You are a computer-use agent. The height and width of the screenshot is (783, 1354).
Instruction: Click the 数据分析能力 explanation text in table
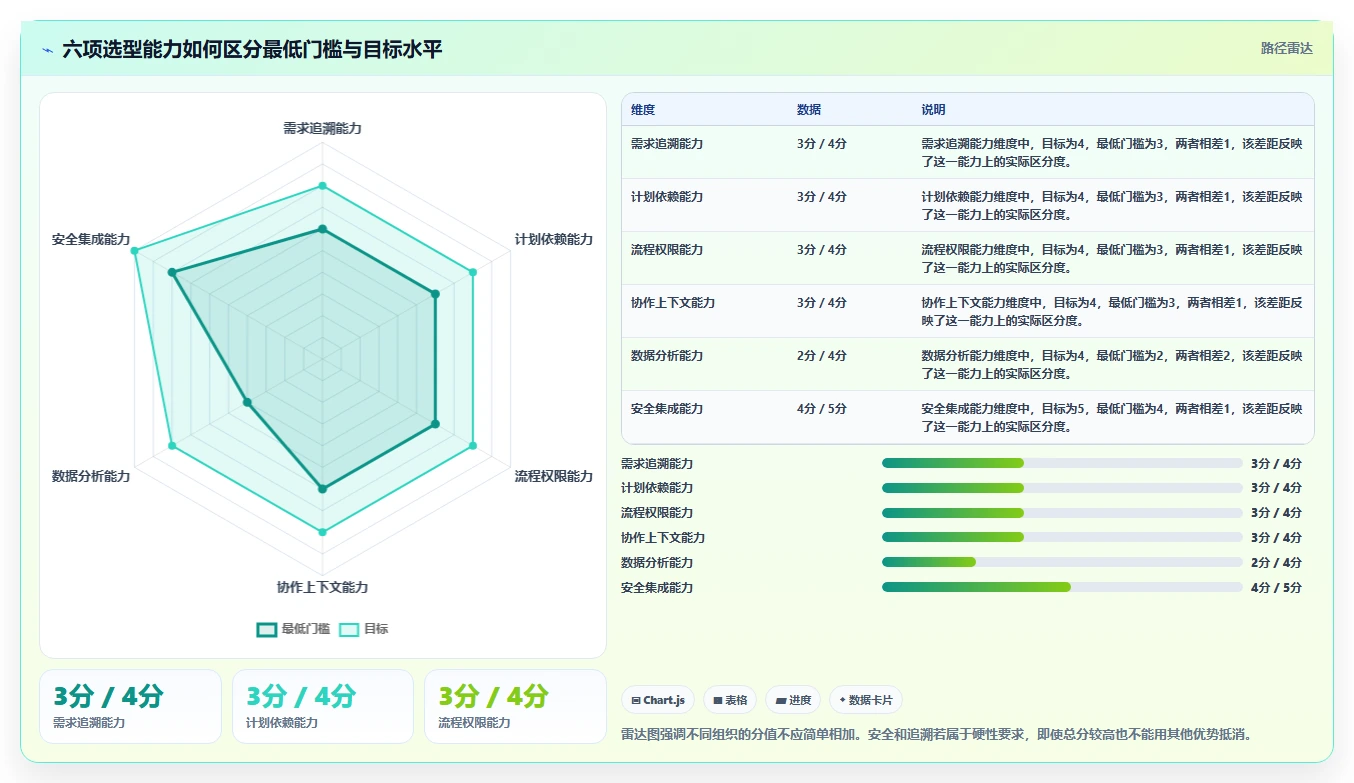(x=1112, y=365)
